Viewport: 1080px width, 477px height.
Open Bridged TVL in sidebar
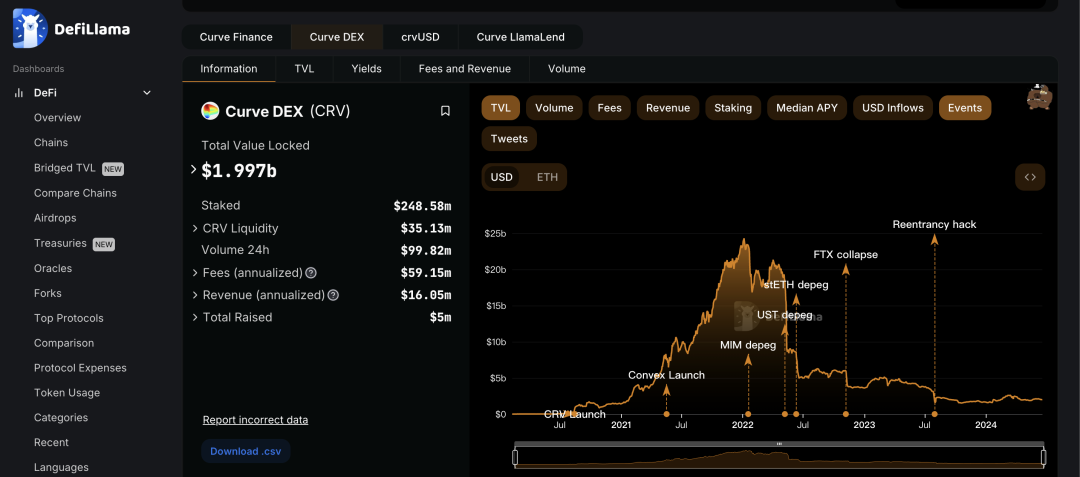65,168
